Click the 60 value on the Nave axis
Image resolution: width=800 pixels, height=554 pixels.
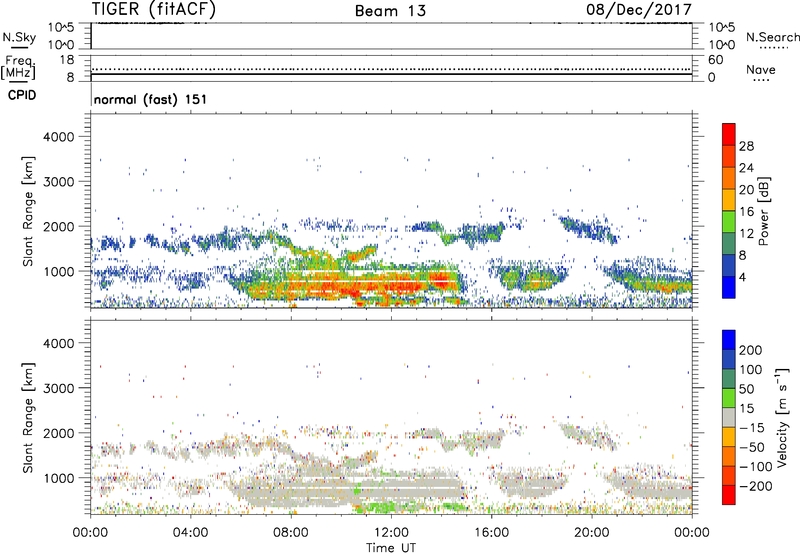(x=715, y=60)
